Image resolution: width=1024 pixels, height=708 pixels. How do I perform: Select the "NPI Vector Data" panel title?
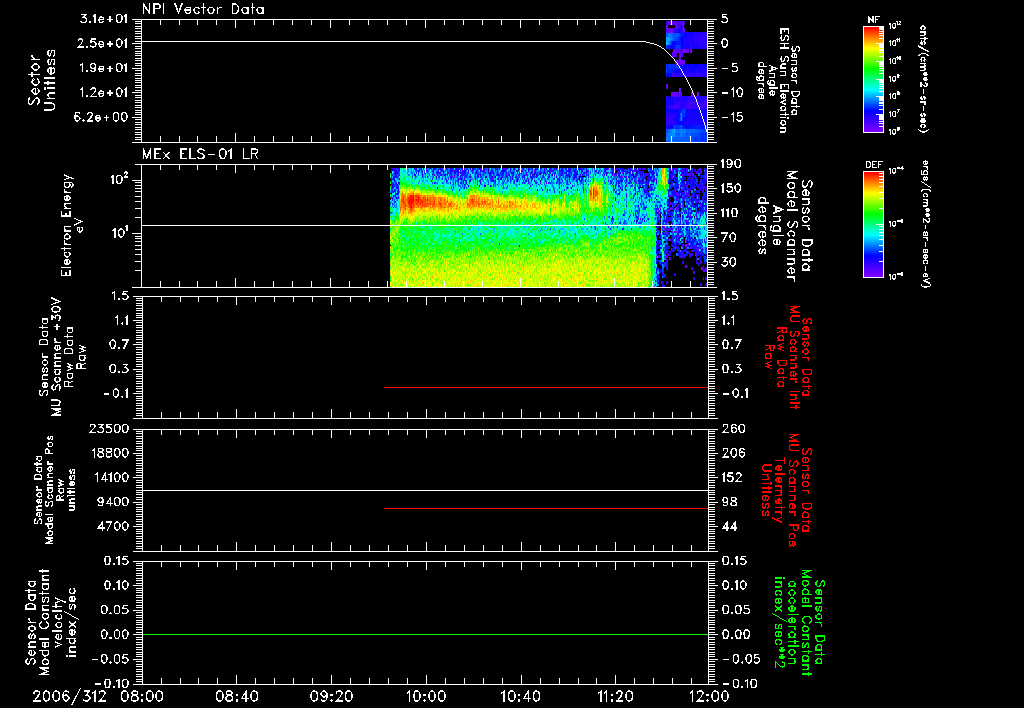(x=203, y=9)
